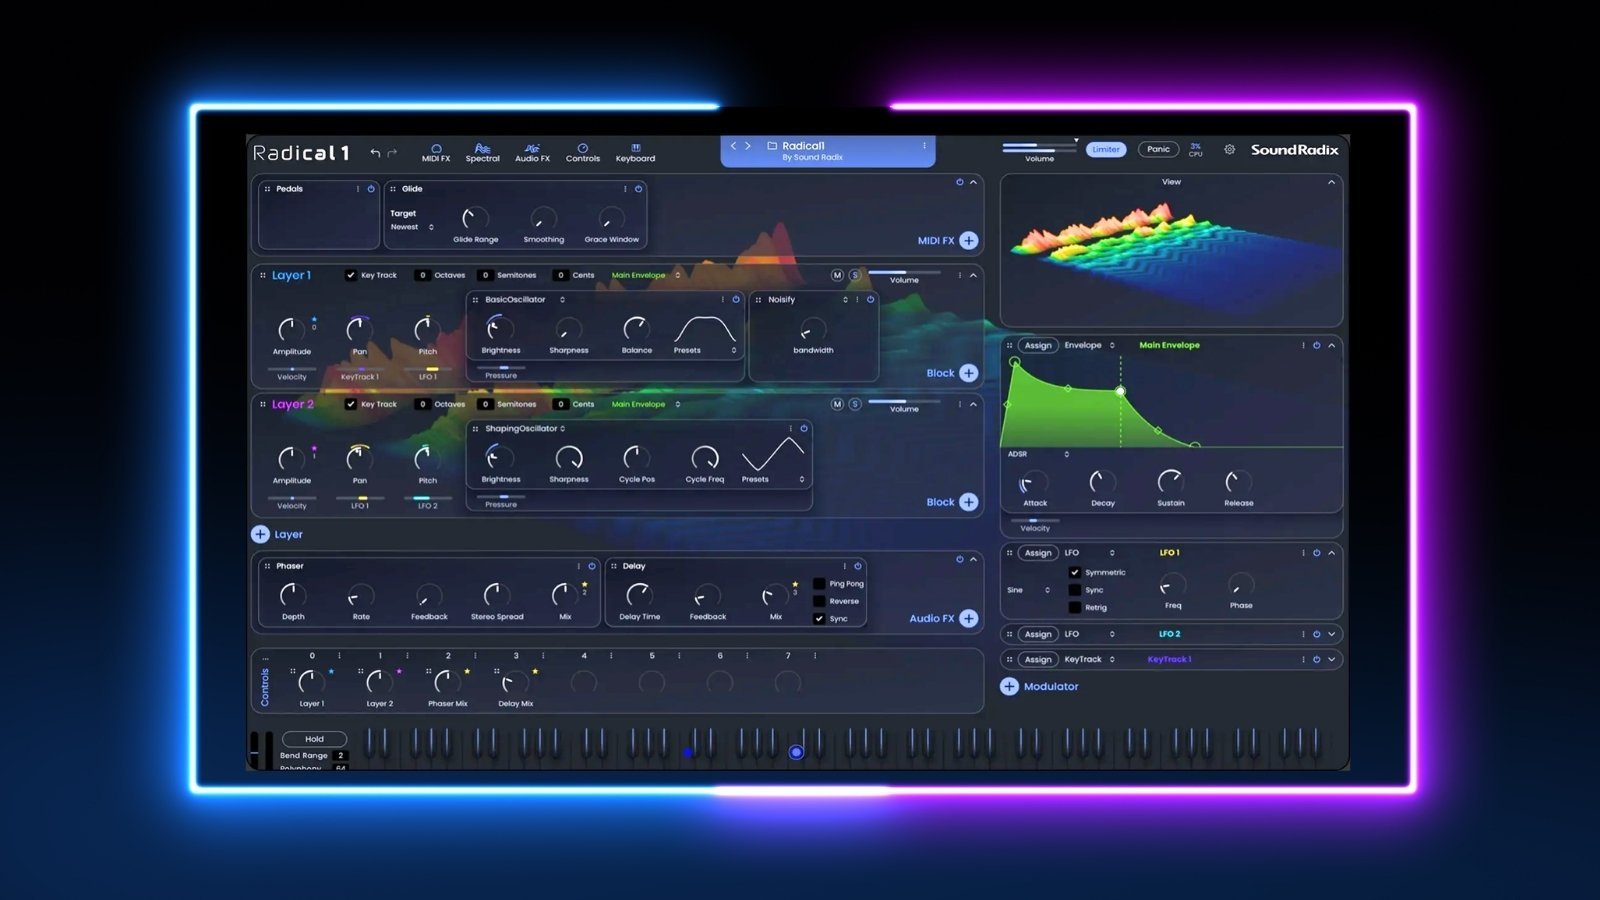Click Assign on LFO 2

(x=1038, y=634)
